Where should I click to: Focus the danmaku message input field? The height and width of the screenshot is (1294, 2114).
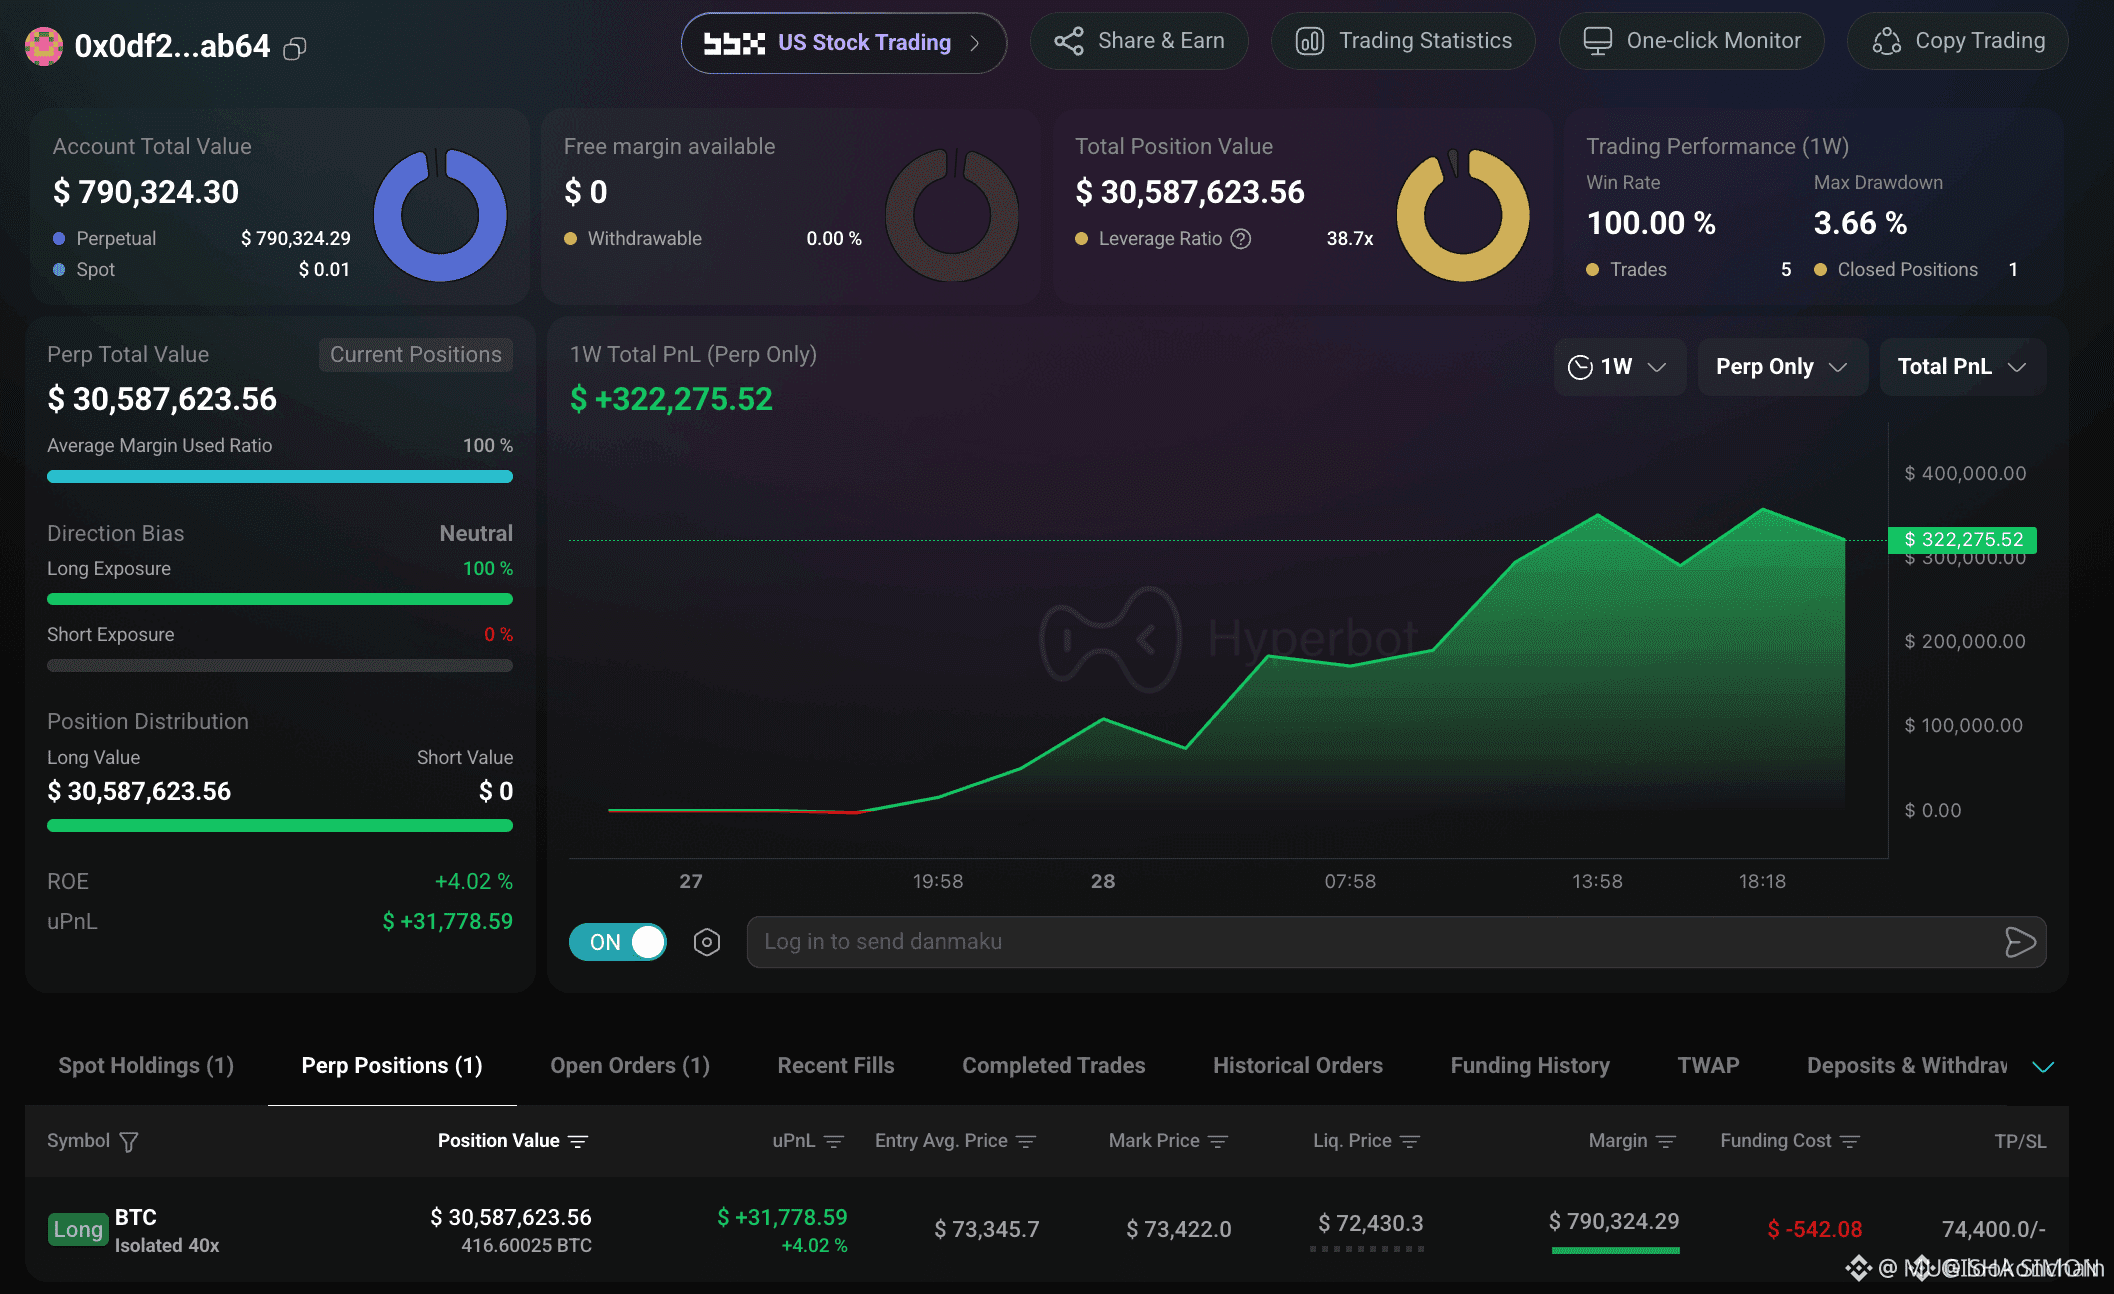pyautogui.click(x=1396, y=942)
